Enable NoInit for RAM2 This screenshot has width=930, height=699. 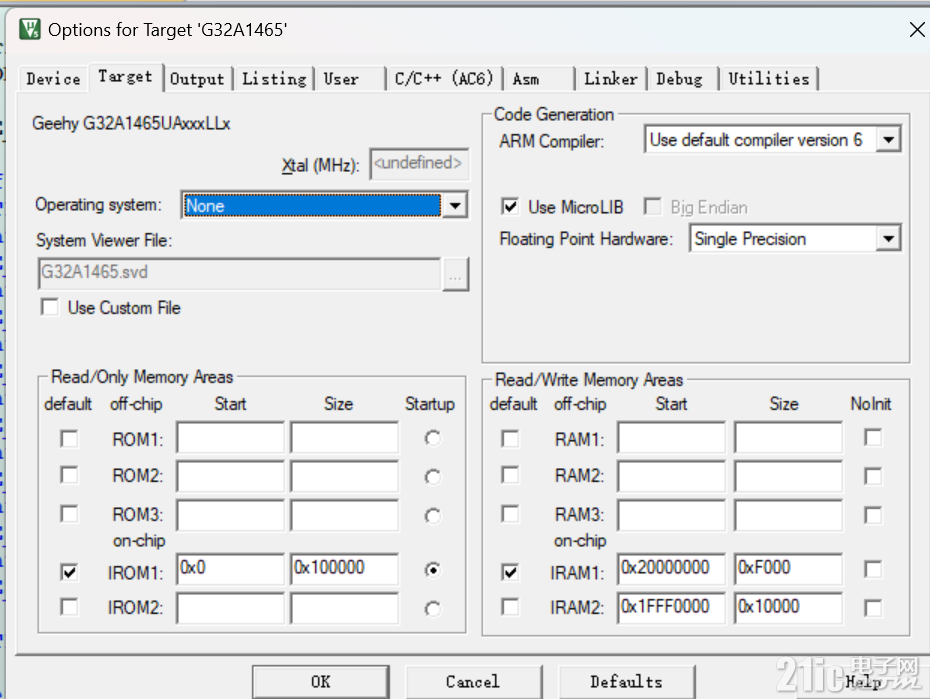(873, 476)
